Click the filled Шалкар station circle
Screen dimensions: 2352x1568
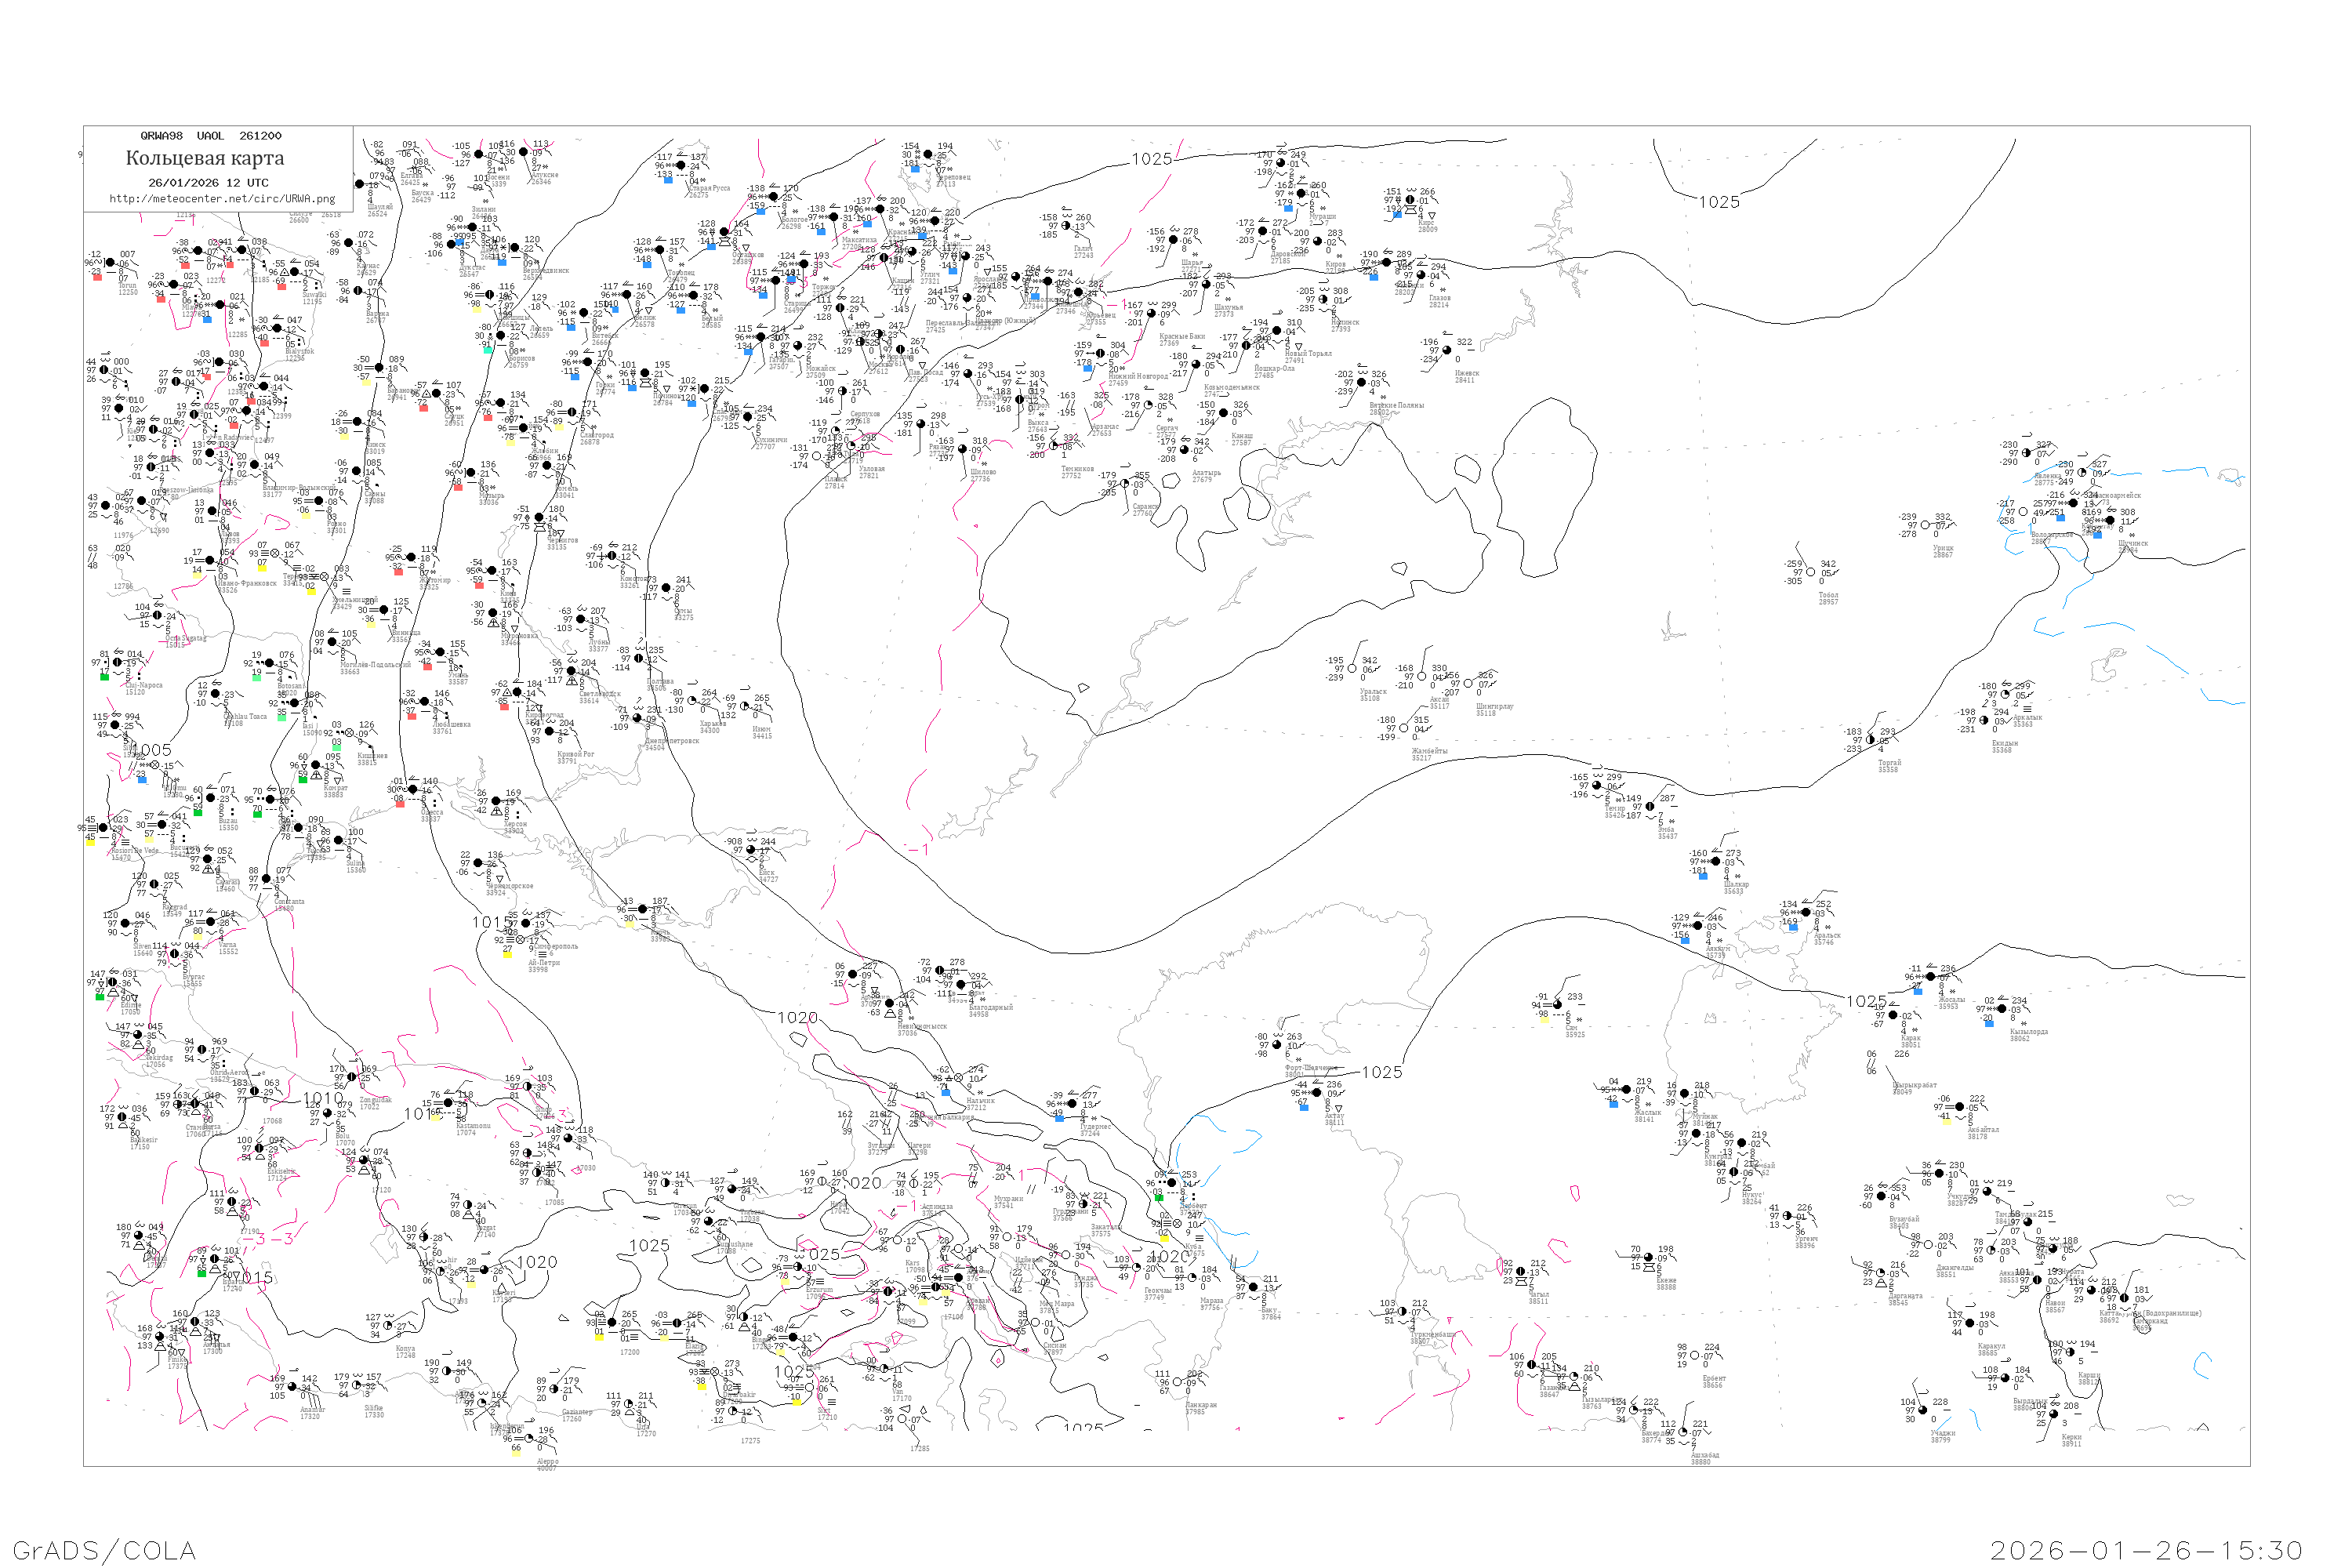coord(1716,861)
